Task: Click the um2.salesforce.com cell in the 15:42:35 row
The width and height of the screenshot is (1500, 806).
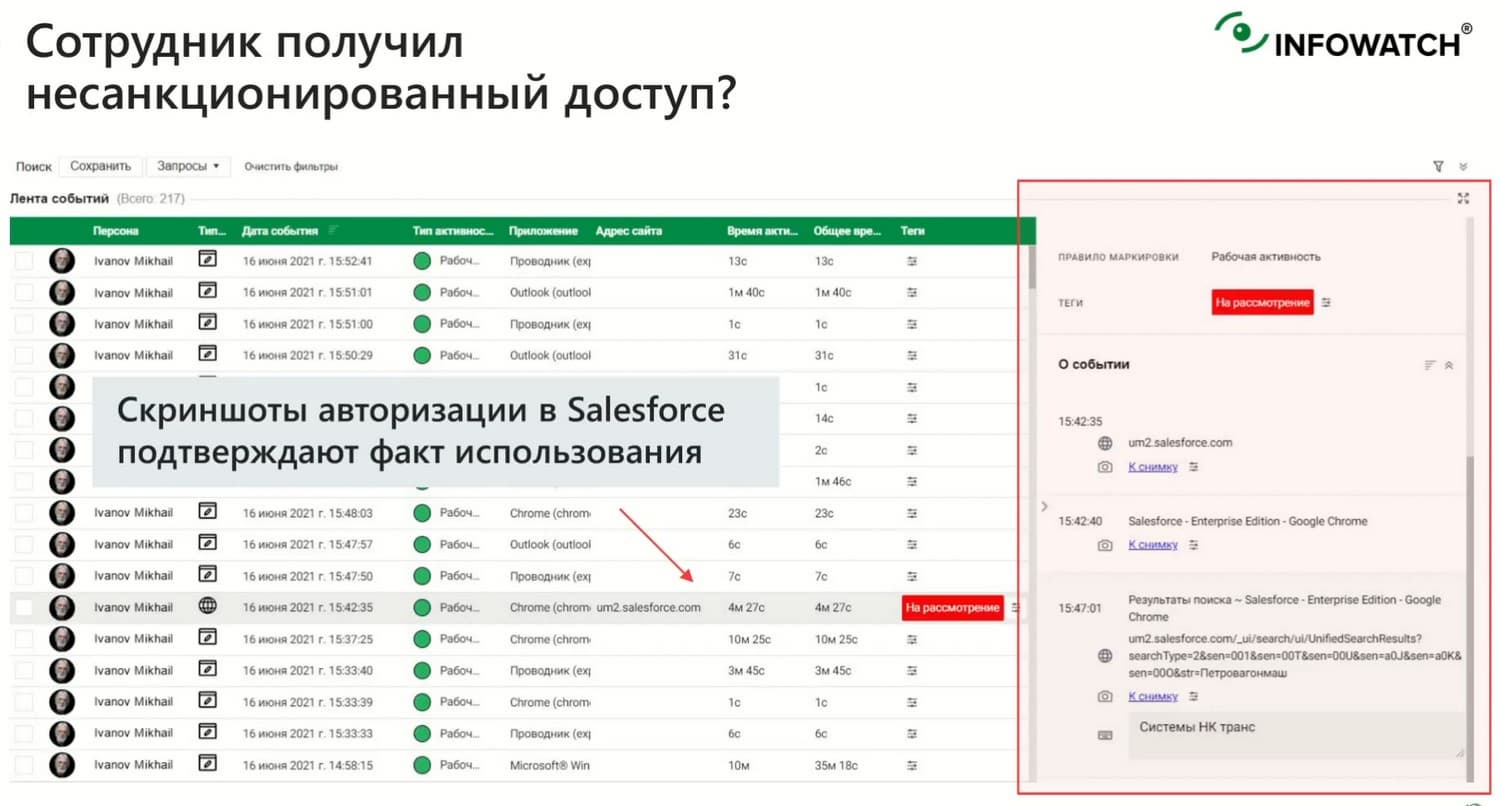Action: point(648,607)
